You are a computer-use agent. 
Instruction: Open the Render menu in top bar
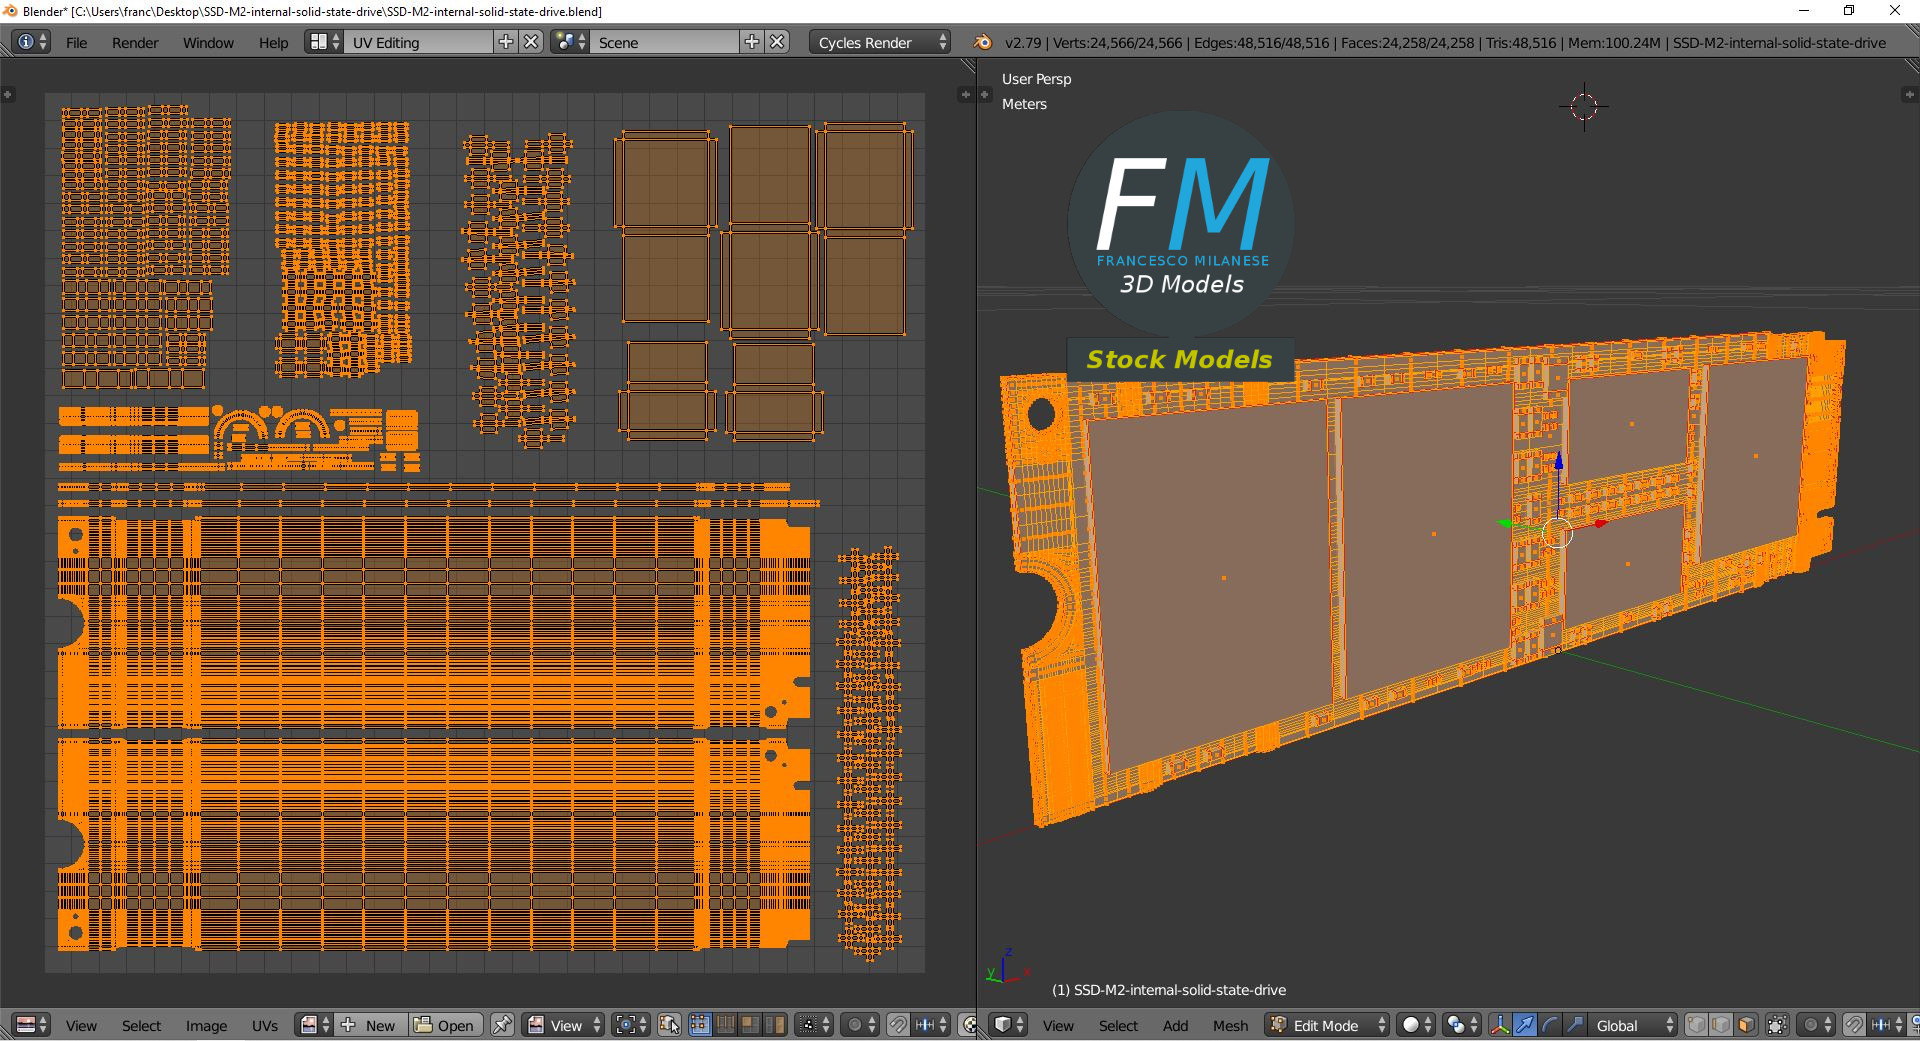coord(135,42)
